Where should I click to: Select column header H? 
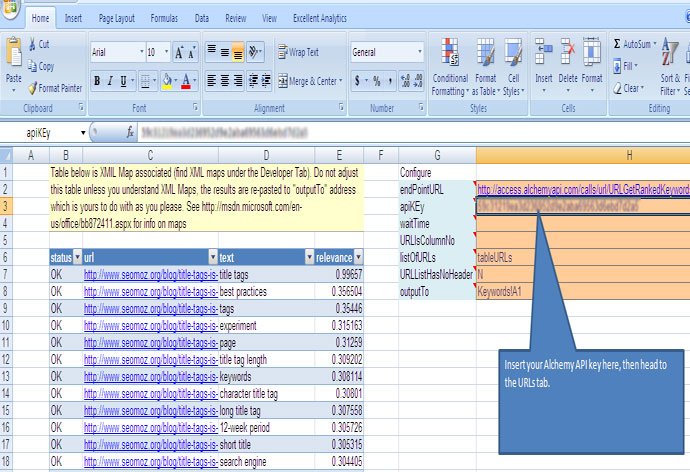coord(583,155)
